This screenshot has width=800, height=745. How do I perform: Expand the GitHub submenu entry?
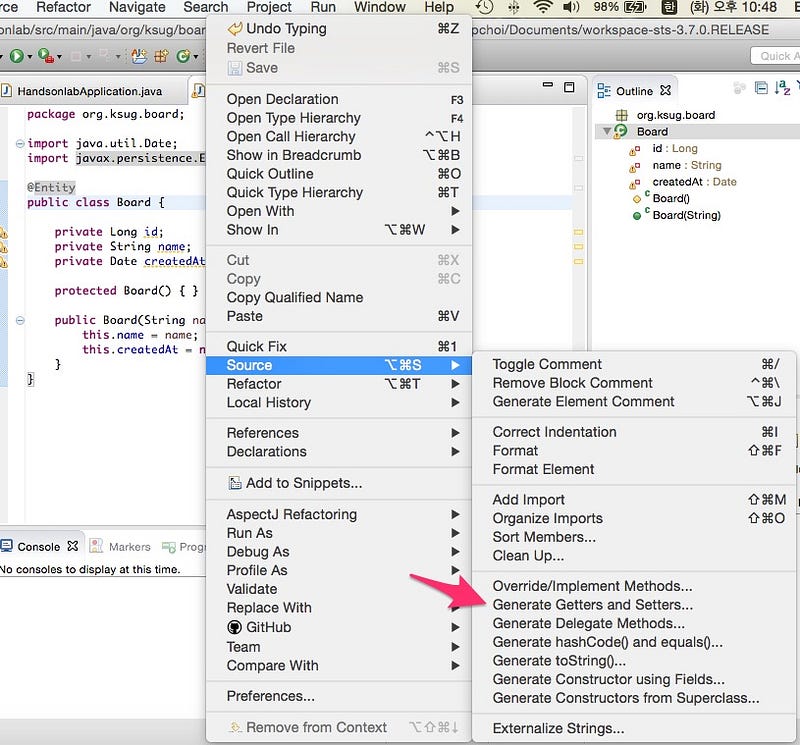pyautogui.click(x=339, y=627)
